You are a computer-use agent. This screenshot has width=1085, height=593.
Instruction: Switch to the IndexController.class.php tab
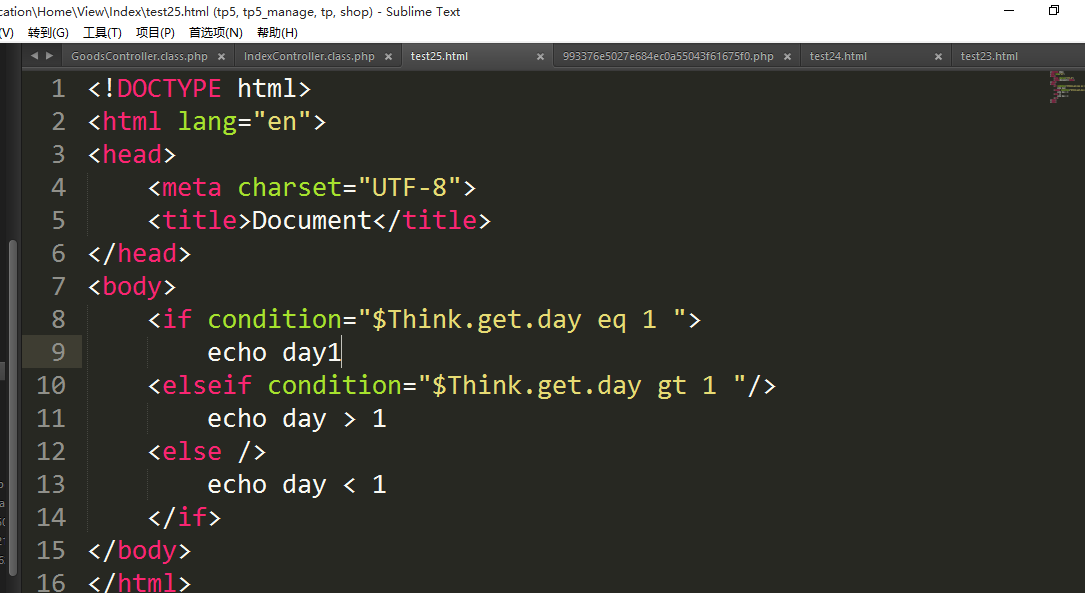pos(309,57)
